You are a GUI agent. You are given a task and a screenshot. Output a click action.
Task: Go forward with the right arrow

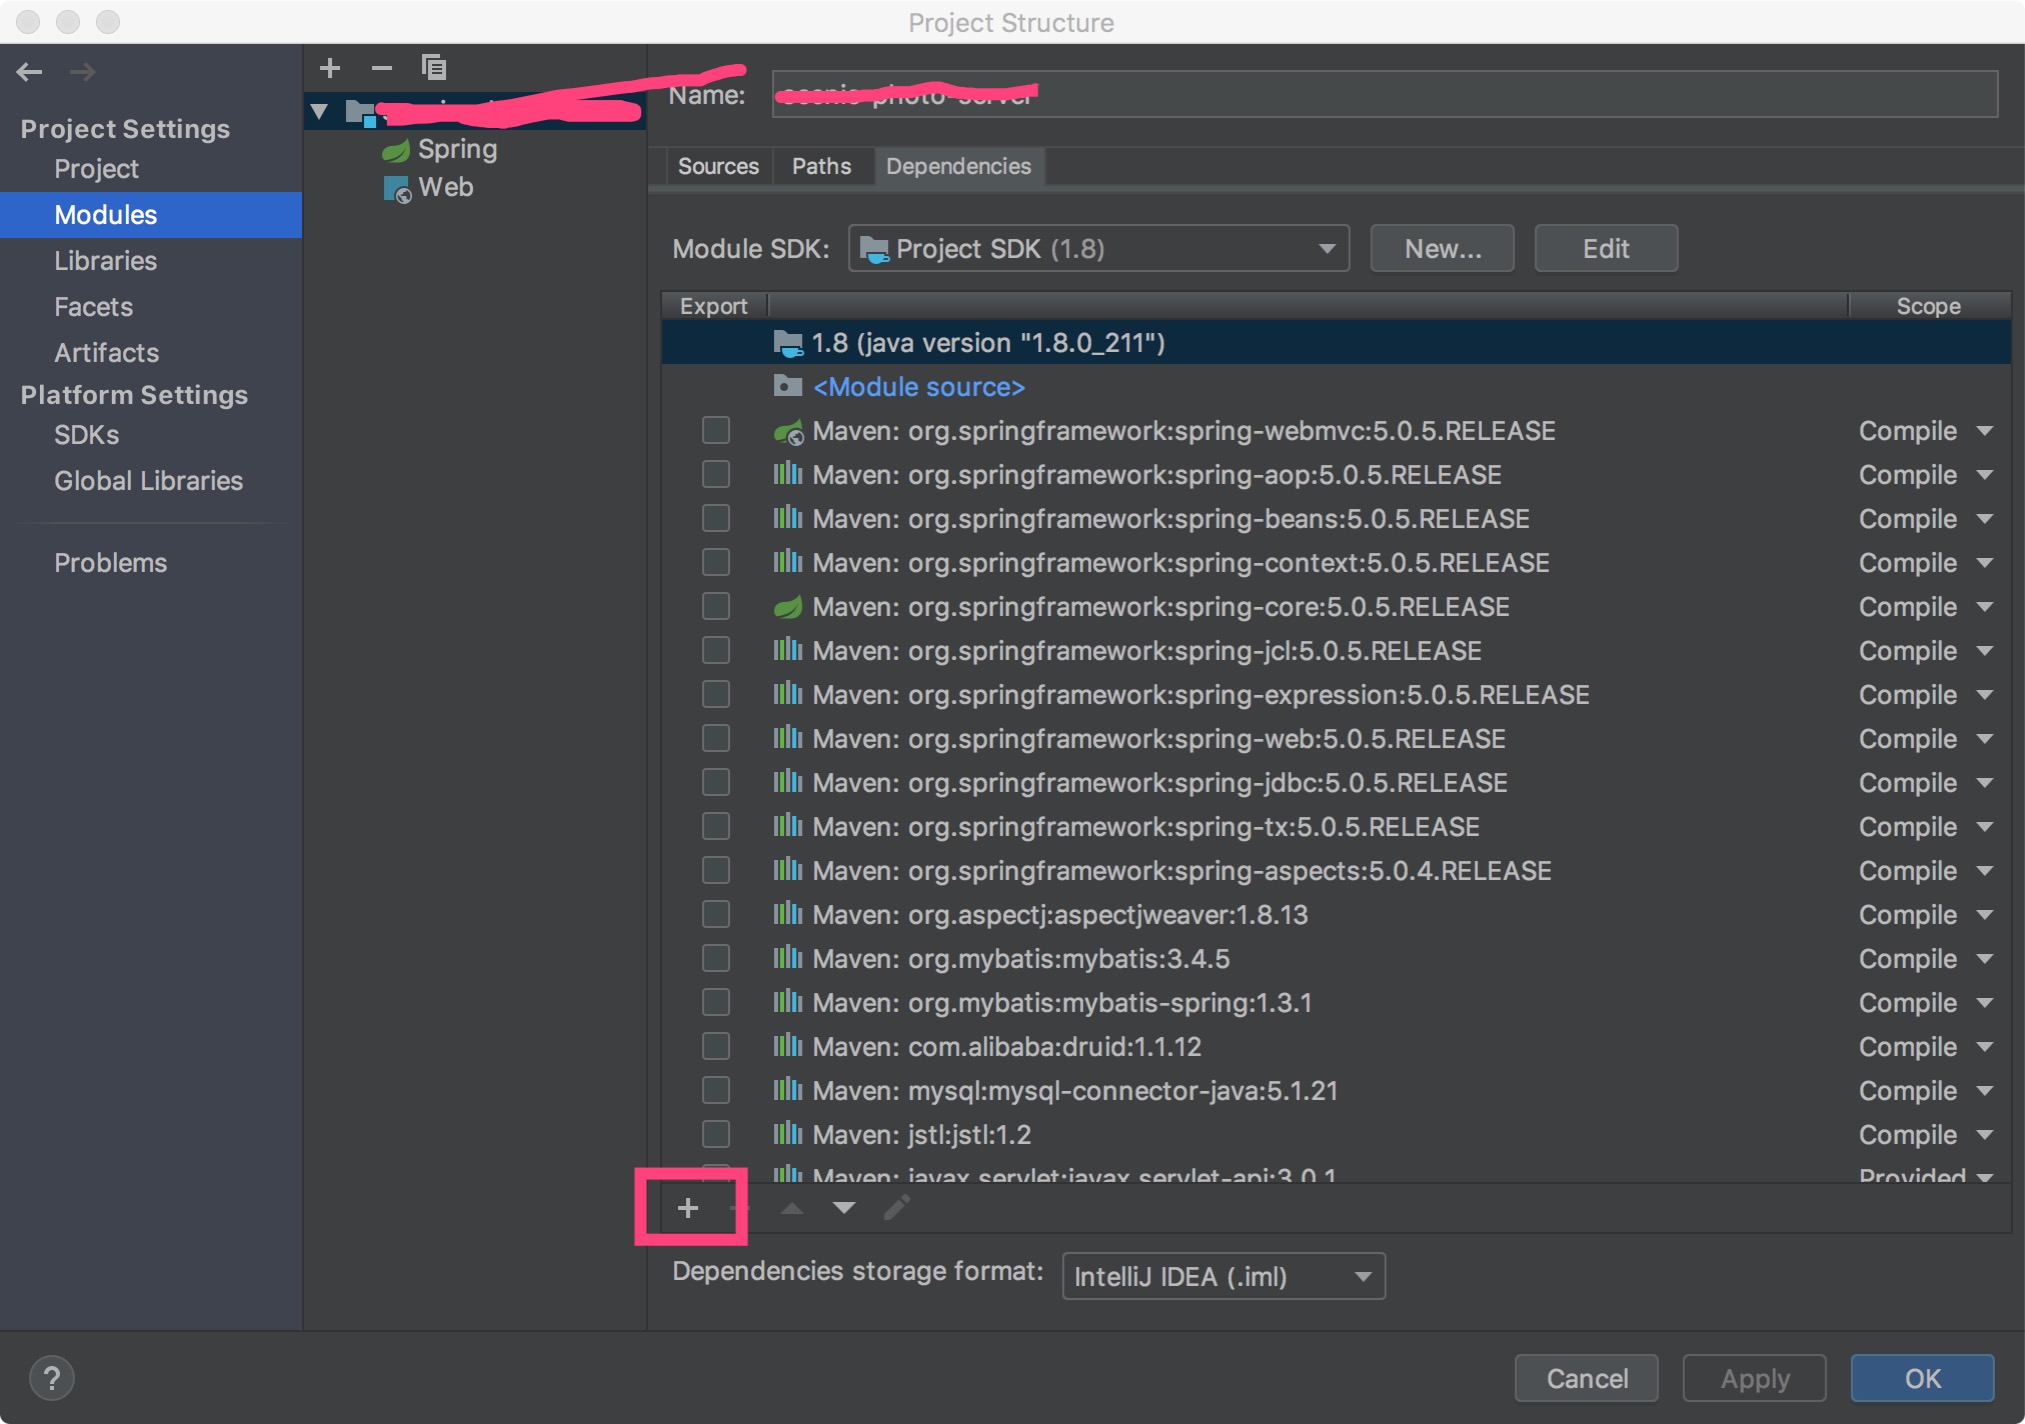pos(83,72)
